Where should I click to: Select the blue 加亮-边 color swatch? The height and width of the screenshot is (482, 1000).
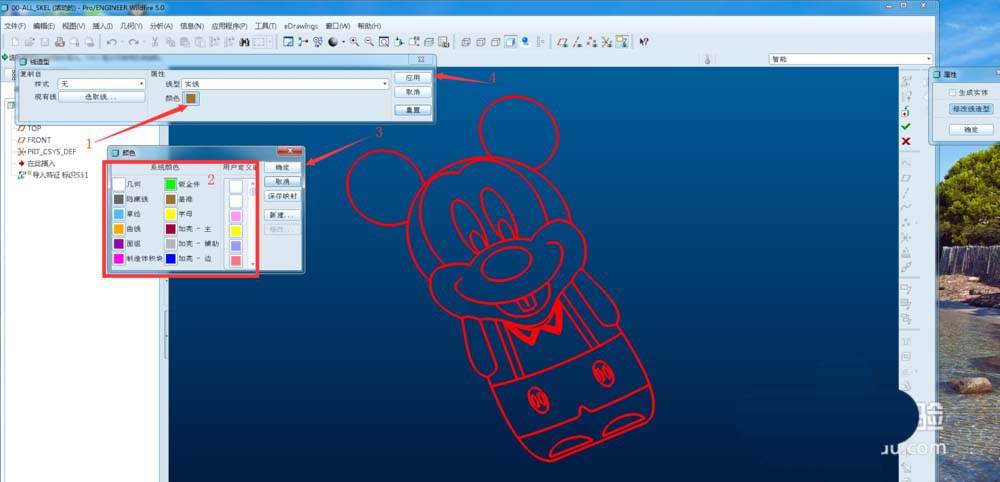(170, 259)
